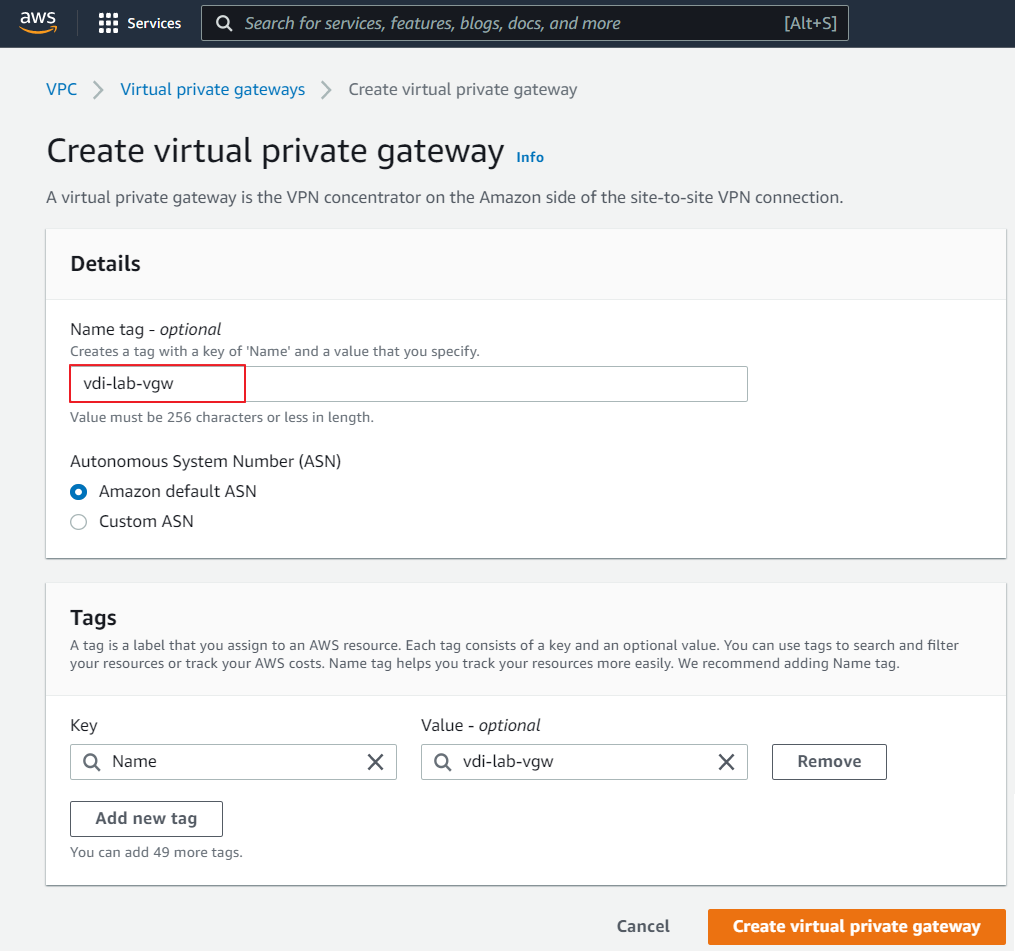Click search icon in tag Key field
Viewport: 1015px width, 951px height.
[91, 762]
